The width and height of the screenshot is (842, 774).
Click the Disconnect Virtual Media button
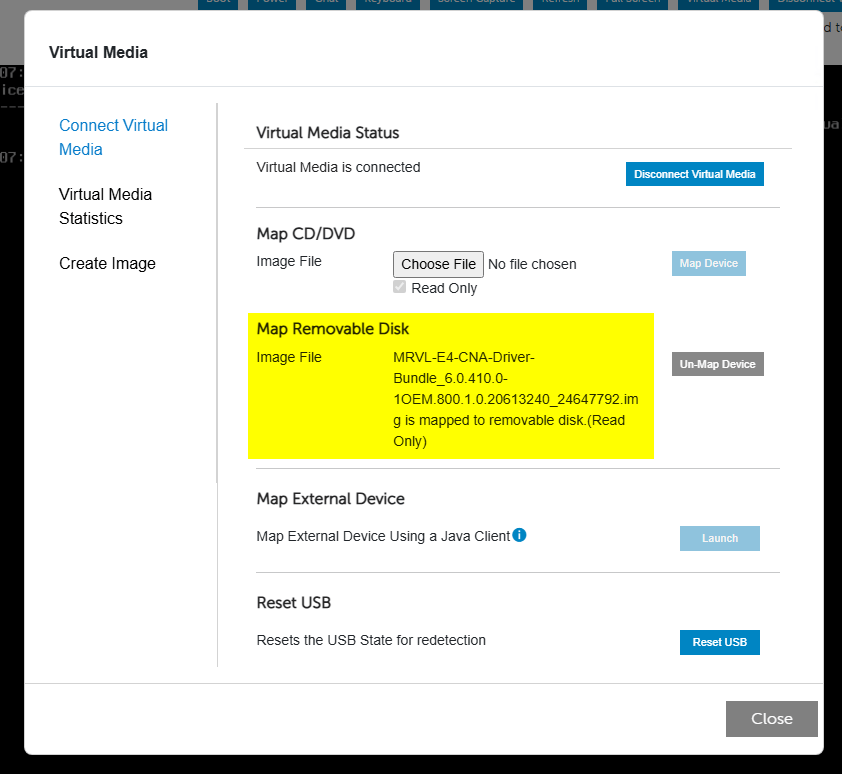pyautogui.click(x=694, y=174)
